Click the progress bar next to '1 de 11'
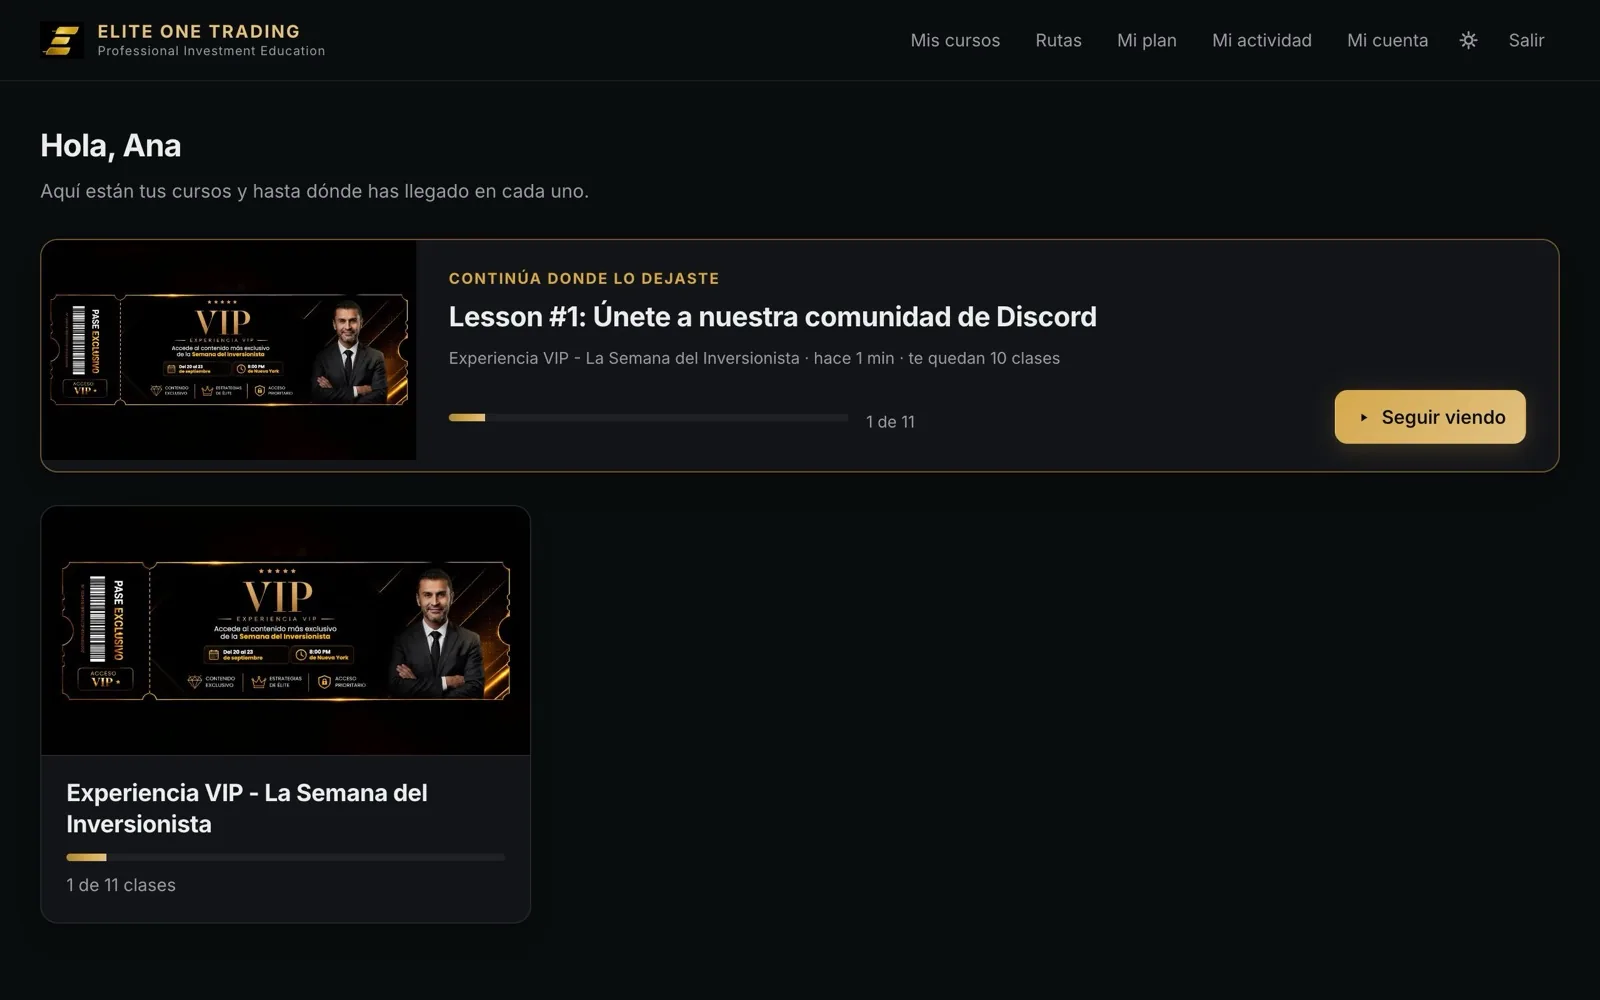This screenshot has height=1000, width=1600. coord(648,418)
